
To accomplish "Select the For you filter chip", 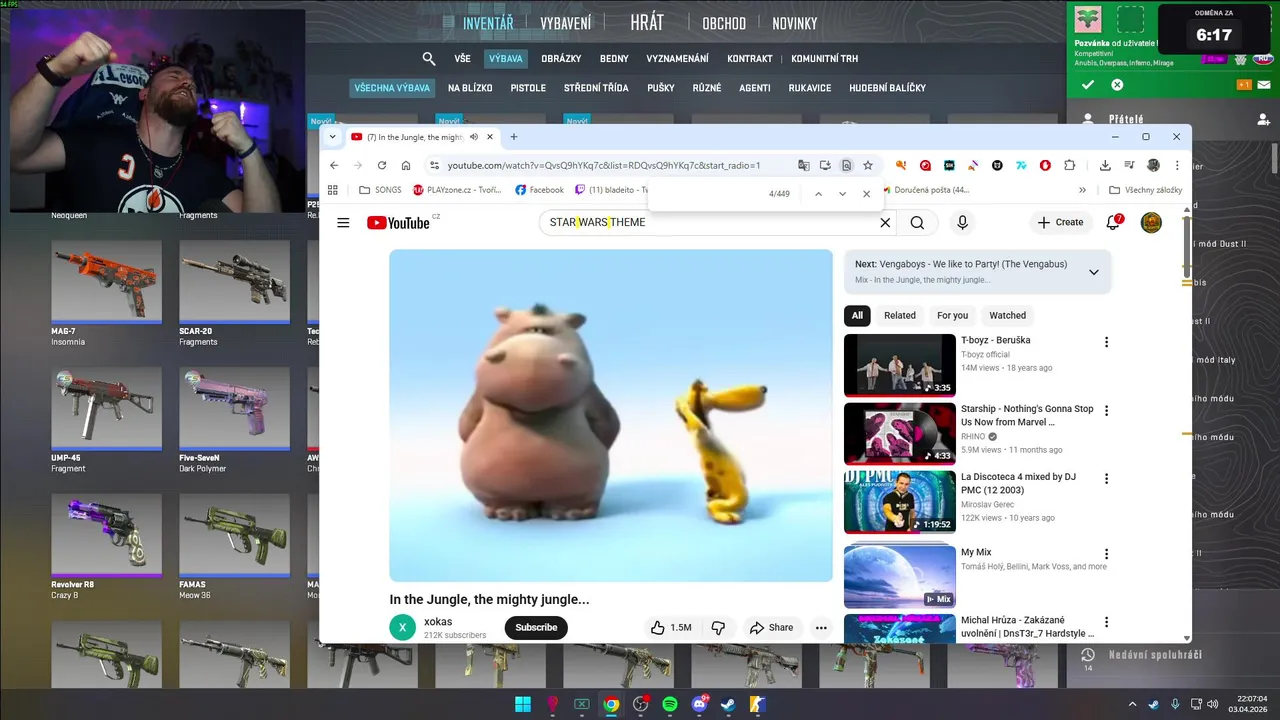I will (x=952, y=315).
